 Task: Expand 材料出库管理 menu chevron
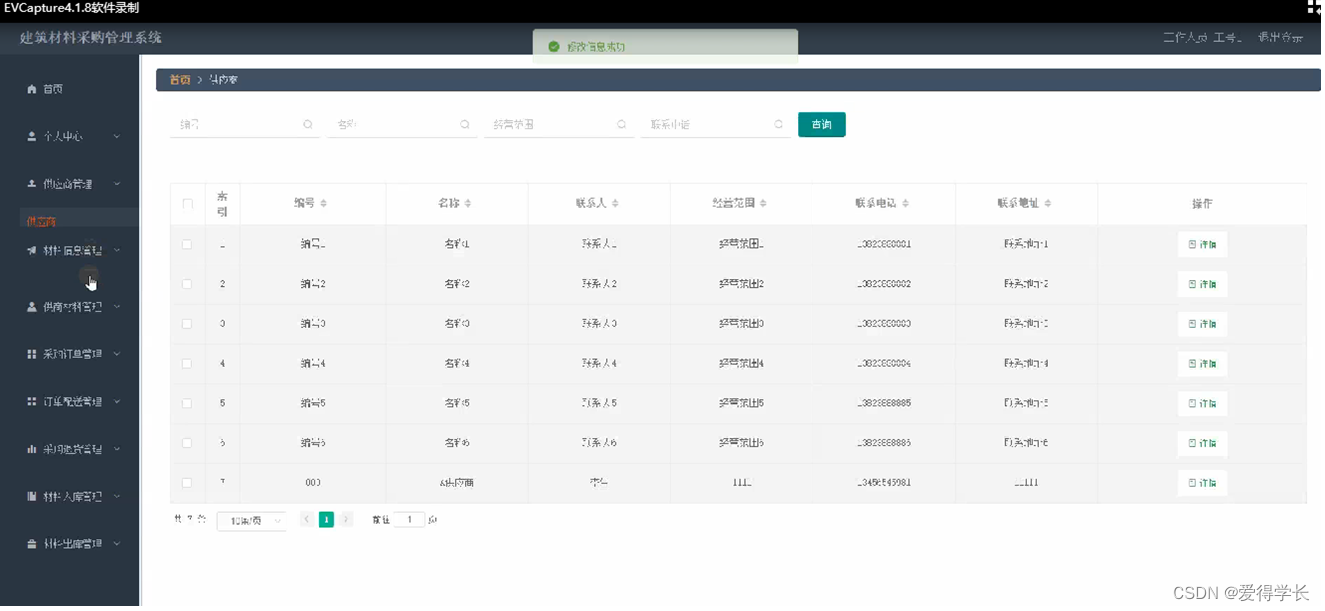click(x=117, y=544)
